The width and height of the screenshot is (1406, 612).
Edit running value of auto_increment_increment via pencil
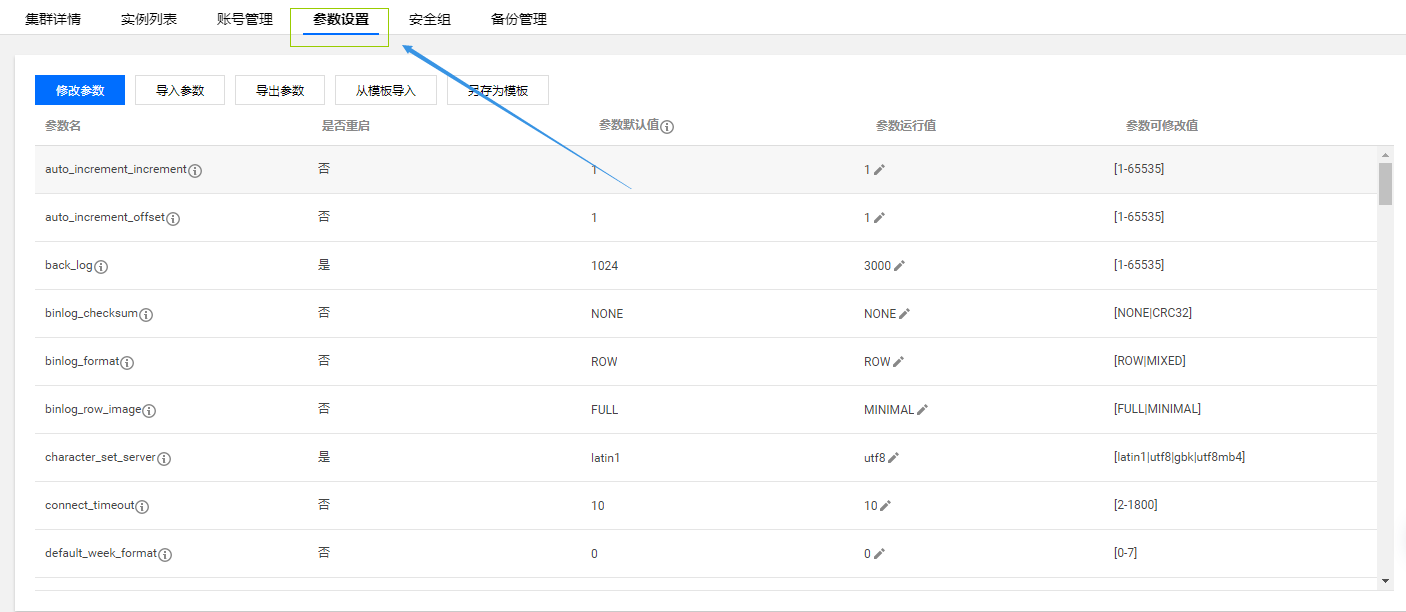point(879,170)
